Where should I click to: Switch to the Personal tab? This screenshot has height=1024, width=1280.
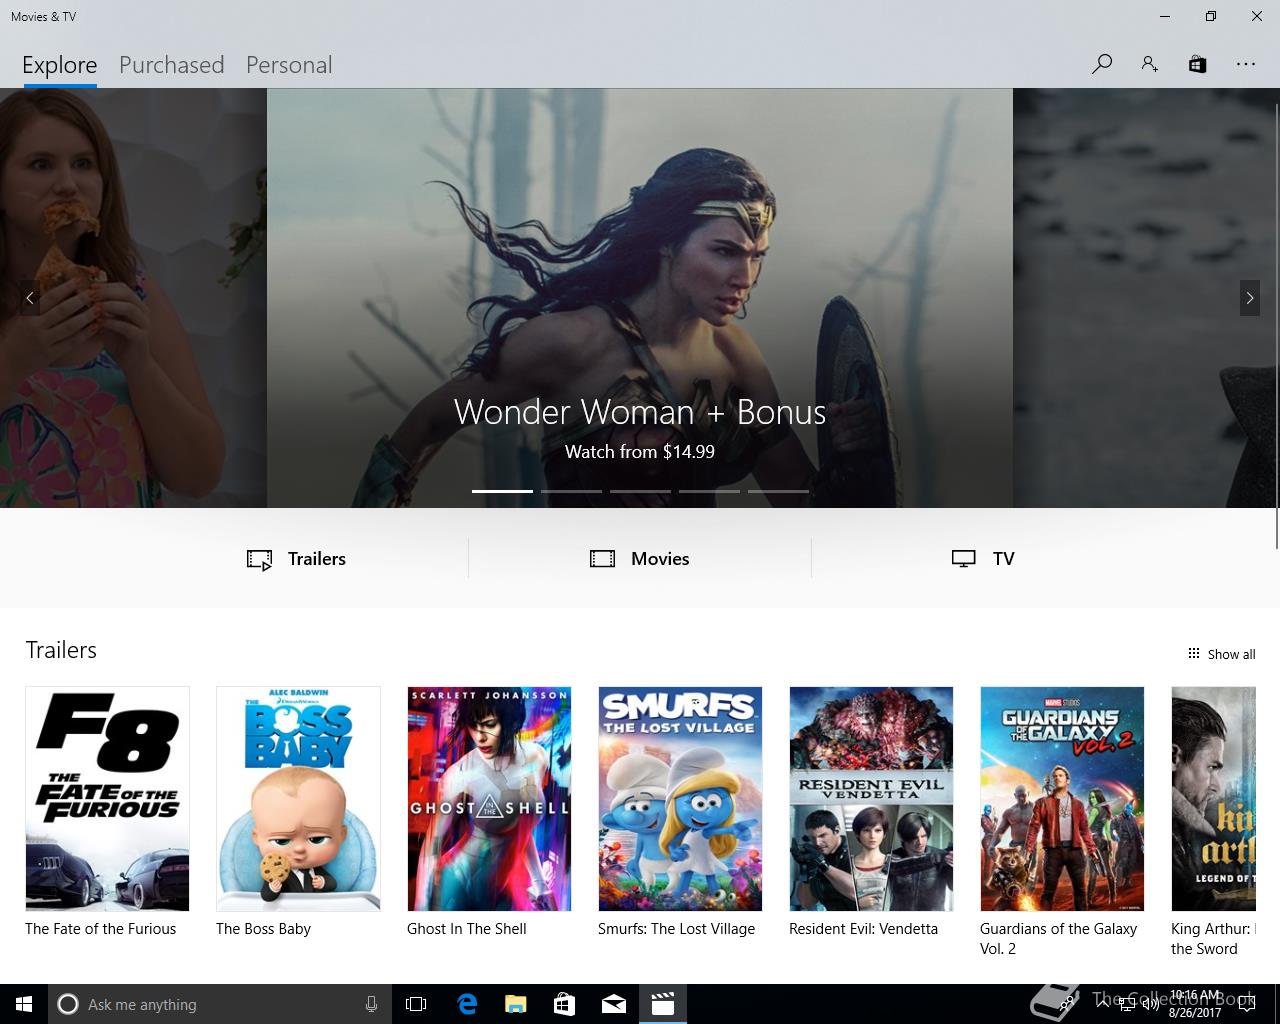[289, 65]
